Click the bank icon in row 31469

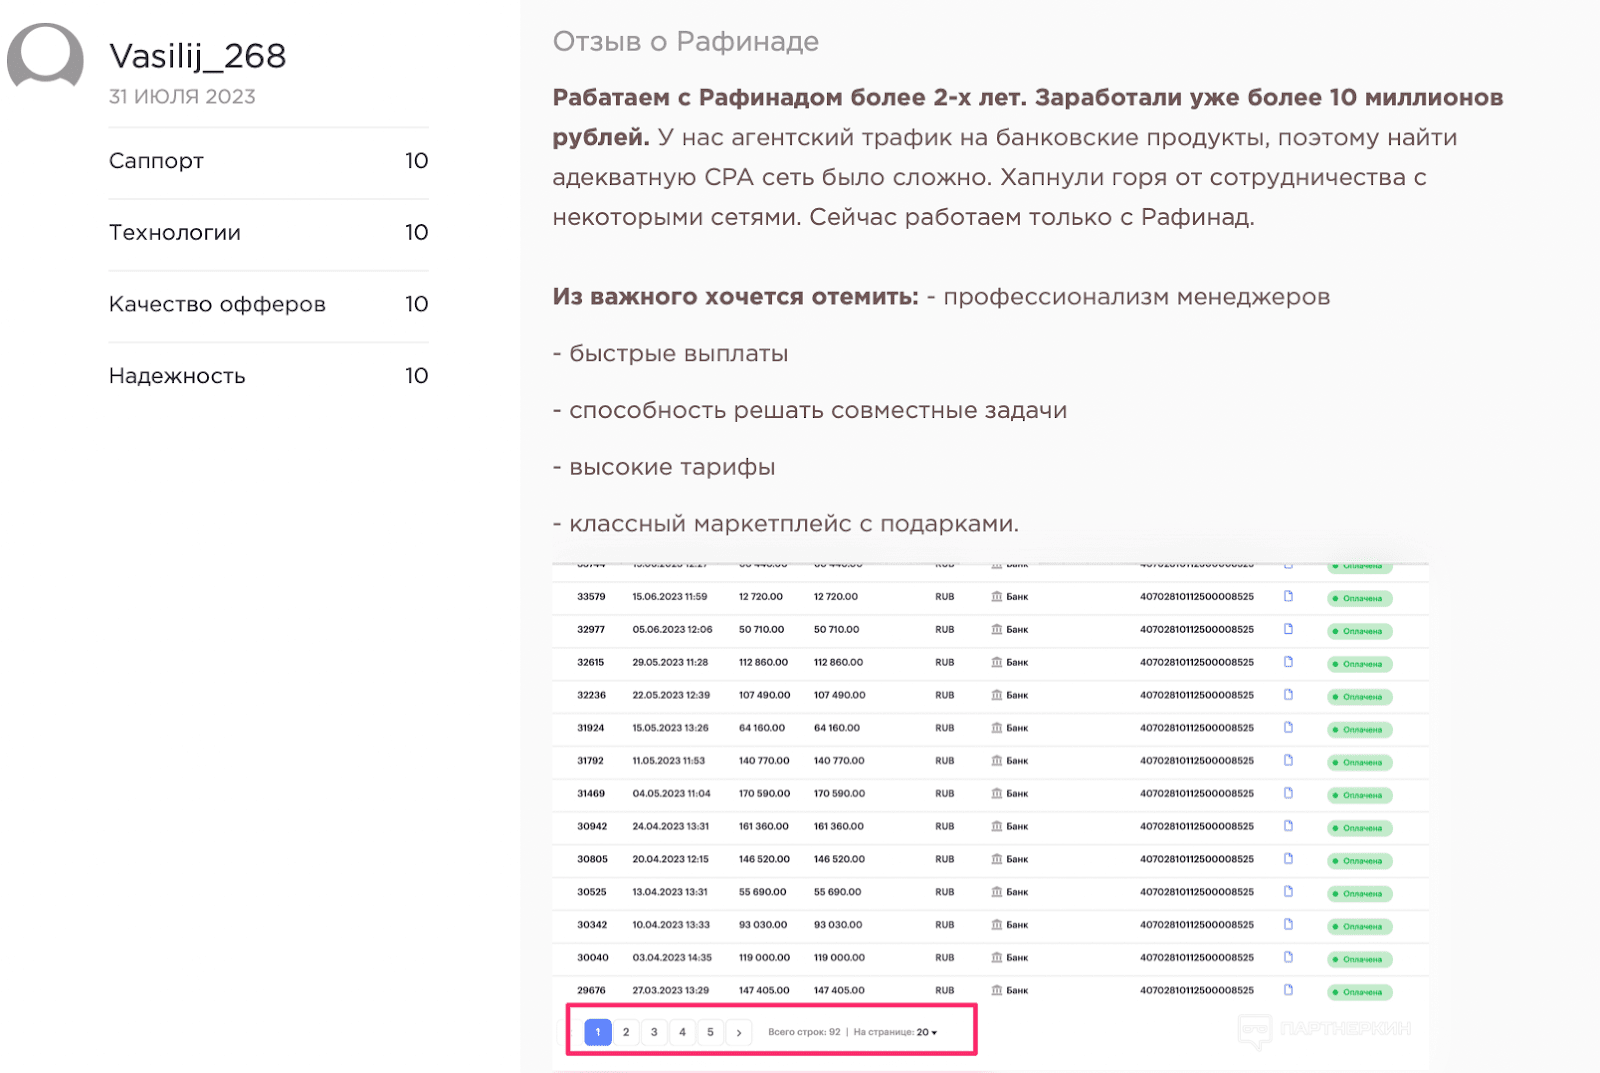coord(996,793)
